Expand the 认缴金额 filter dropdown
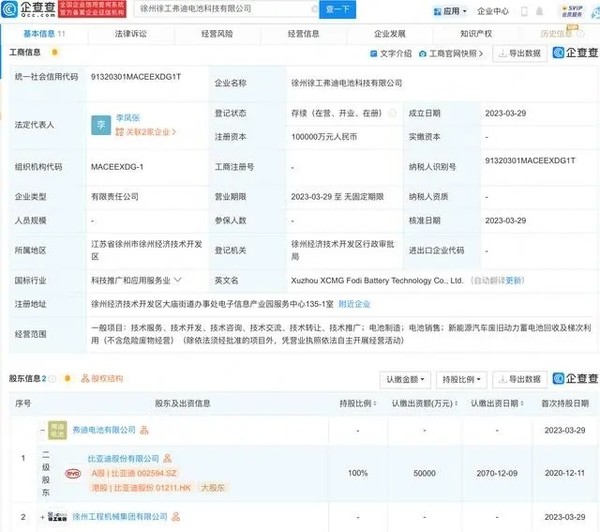The width and height of the screenshot is (600, 532). (407, 379)
